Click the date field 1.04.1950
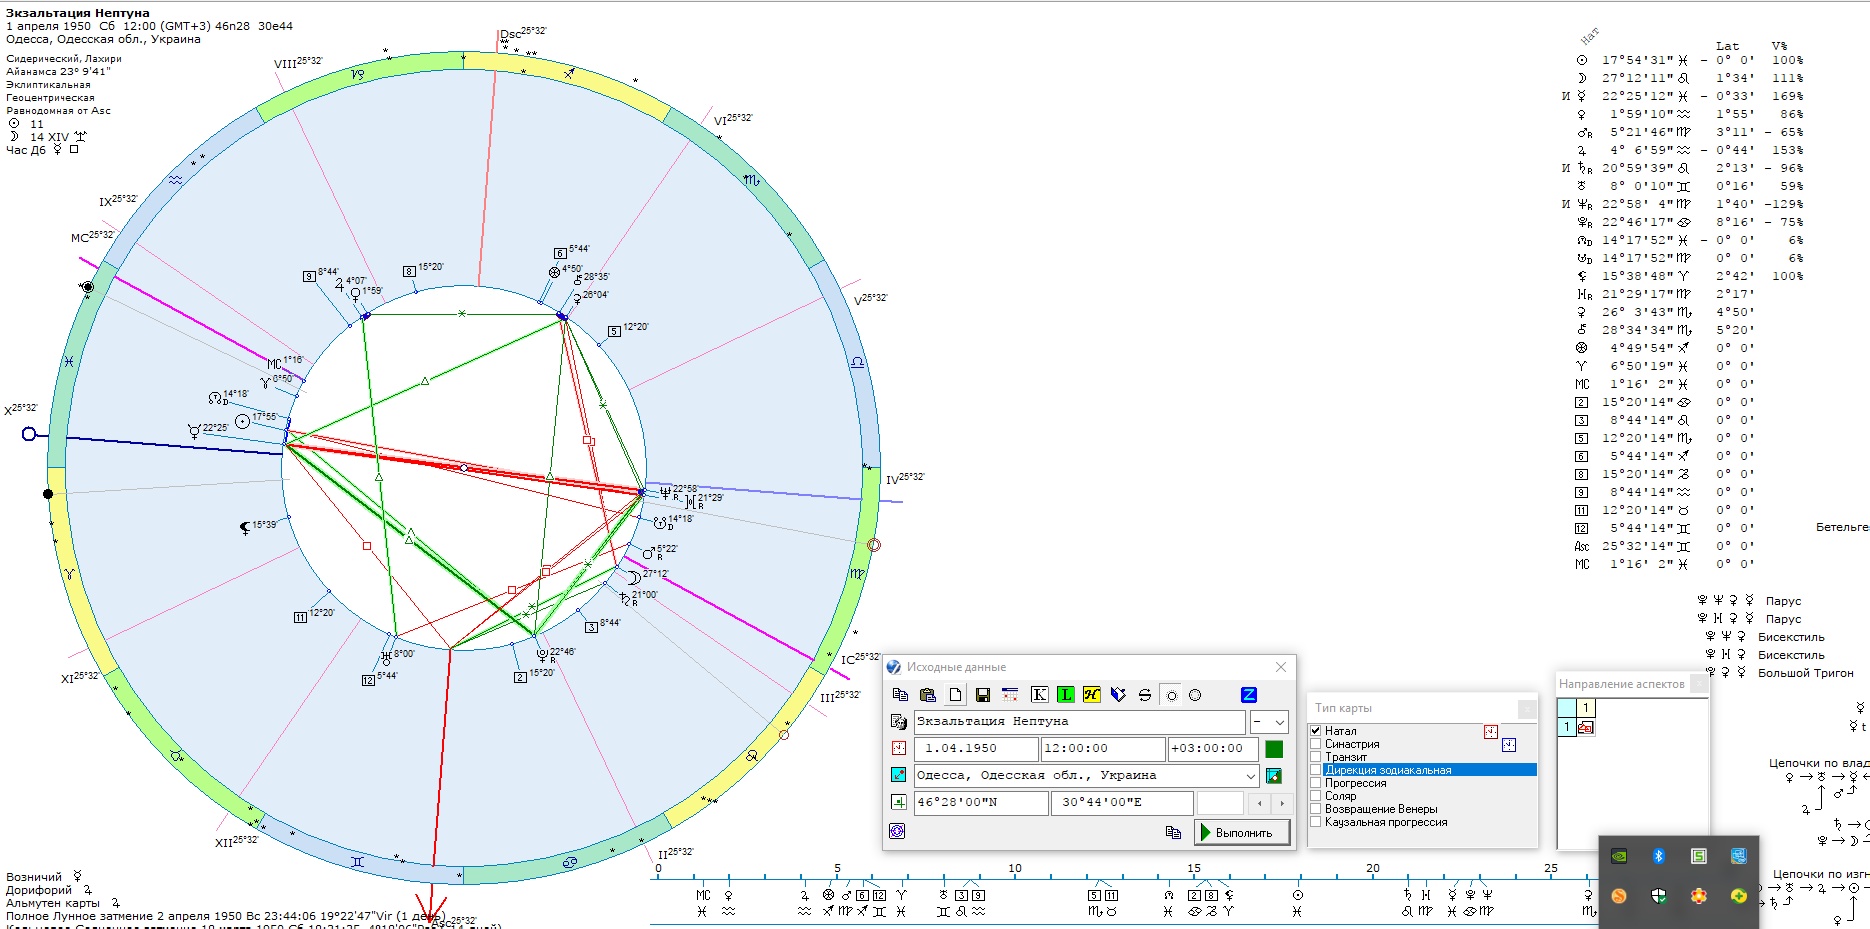Image resolution: width=1870 pixels, height=929 pixels. (975, 749)
